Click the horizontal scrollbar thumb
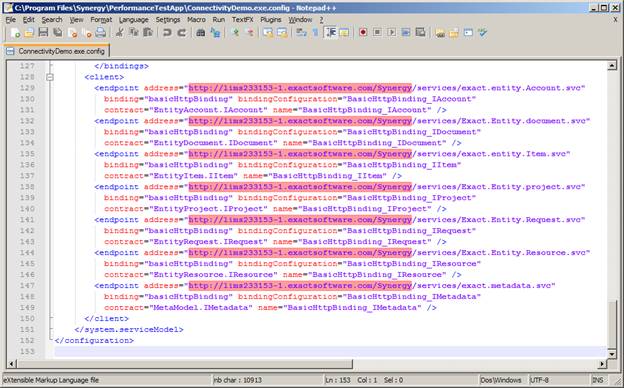Viewport: 624px width, 388px height. pos(185,363)
